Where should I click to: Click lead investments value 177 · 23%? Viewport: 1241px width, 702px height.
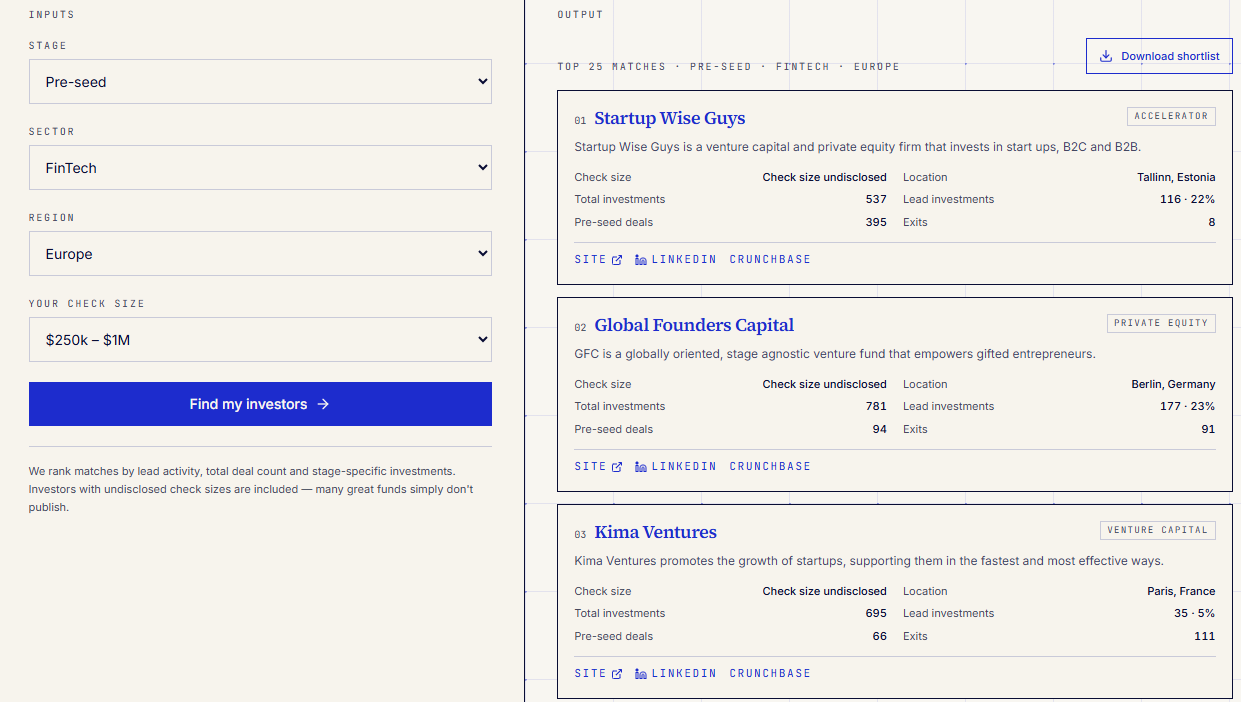[x=1187, y=406]
